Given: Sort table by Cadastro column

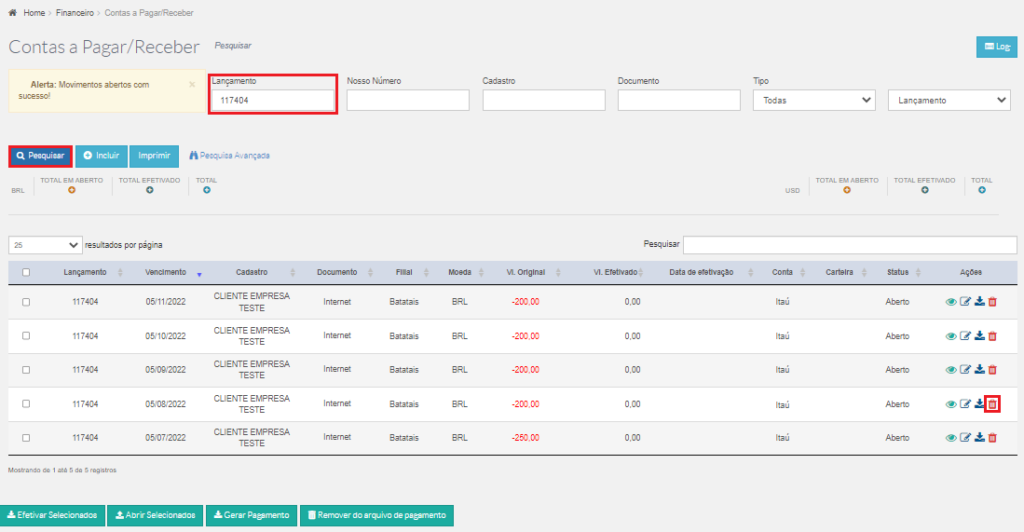Looking at the screenshot, I should (252, 272).
